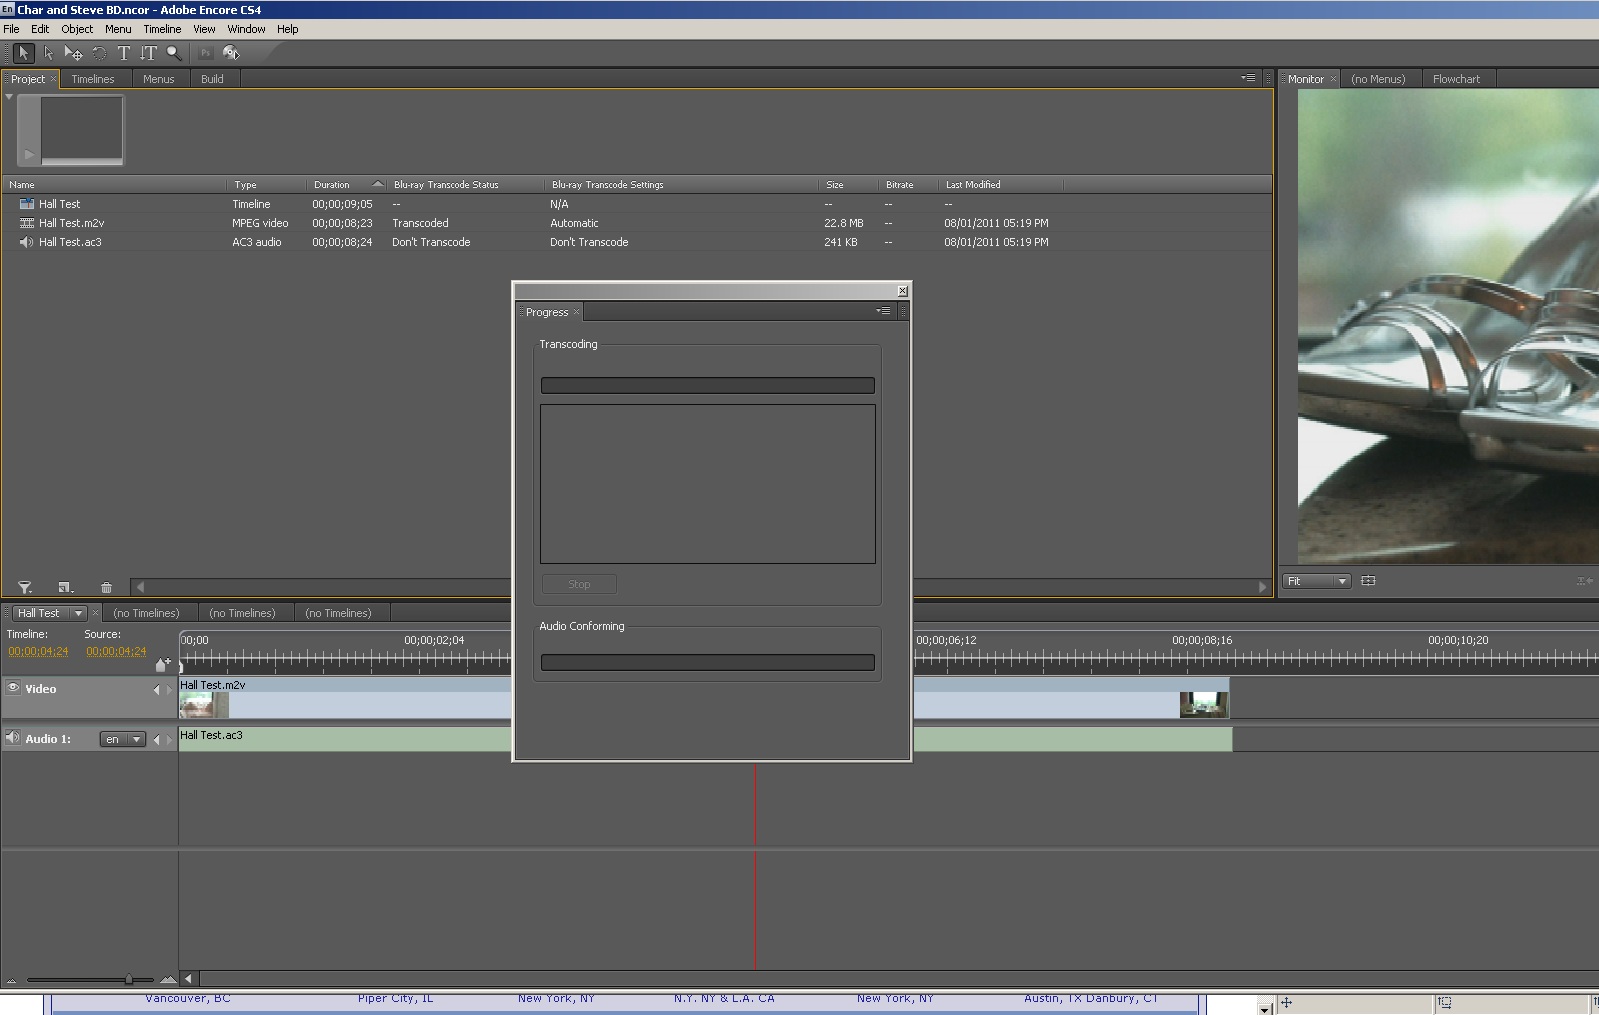
Task: Pick the Vertical Text tool
Action: point(148,53)
